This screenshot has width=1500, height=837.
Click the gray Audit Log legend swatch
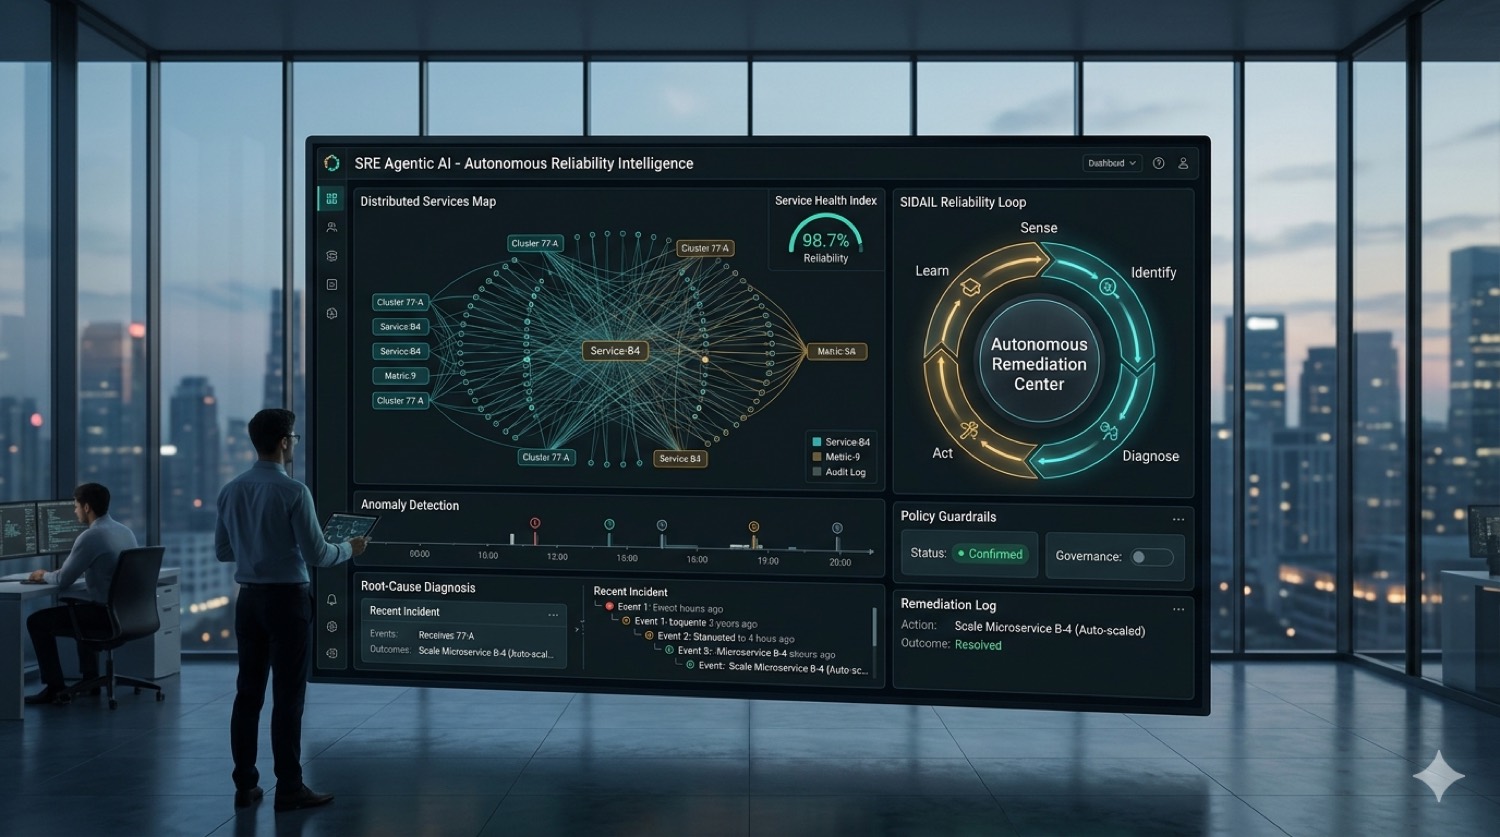coord(817,472)
